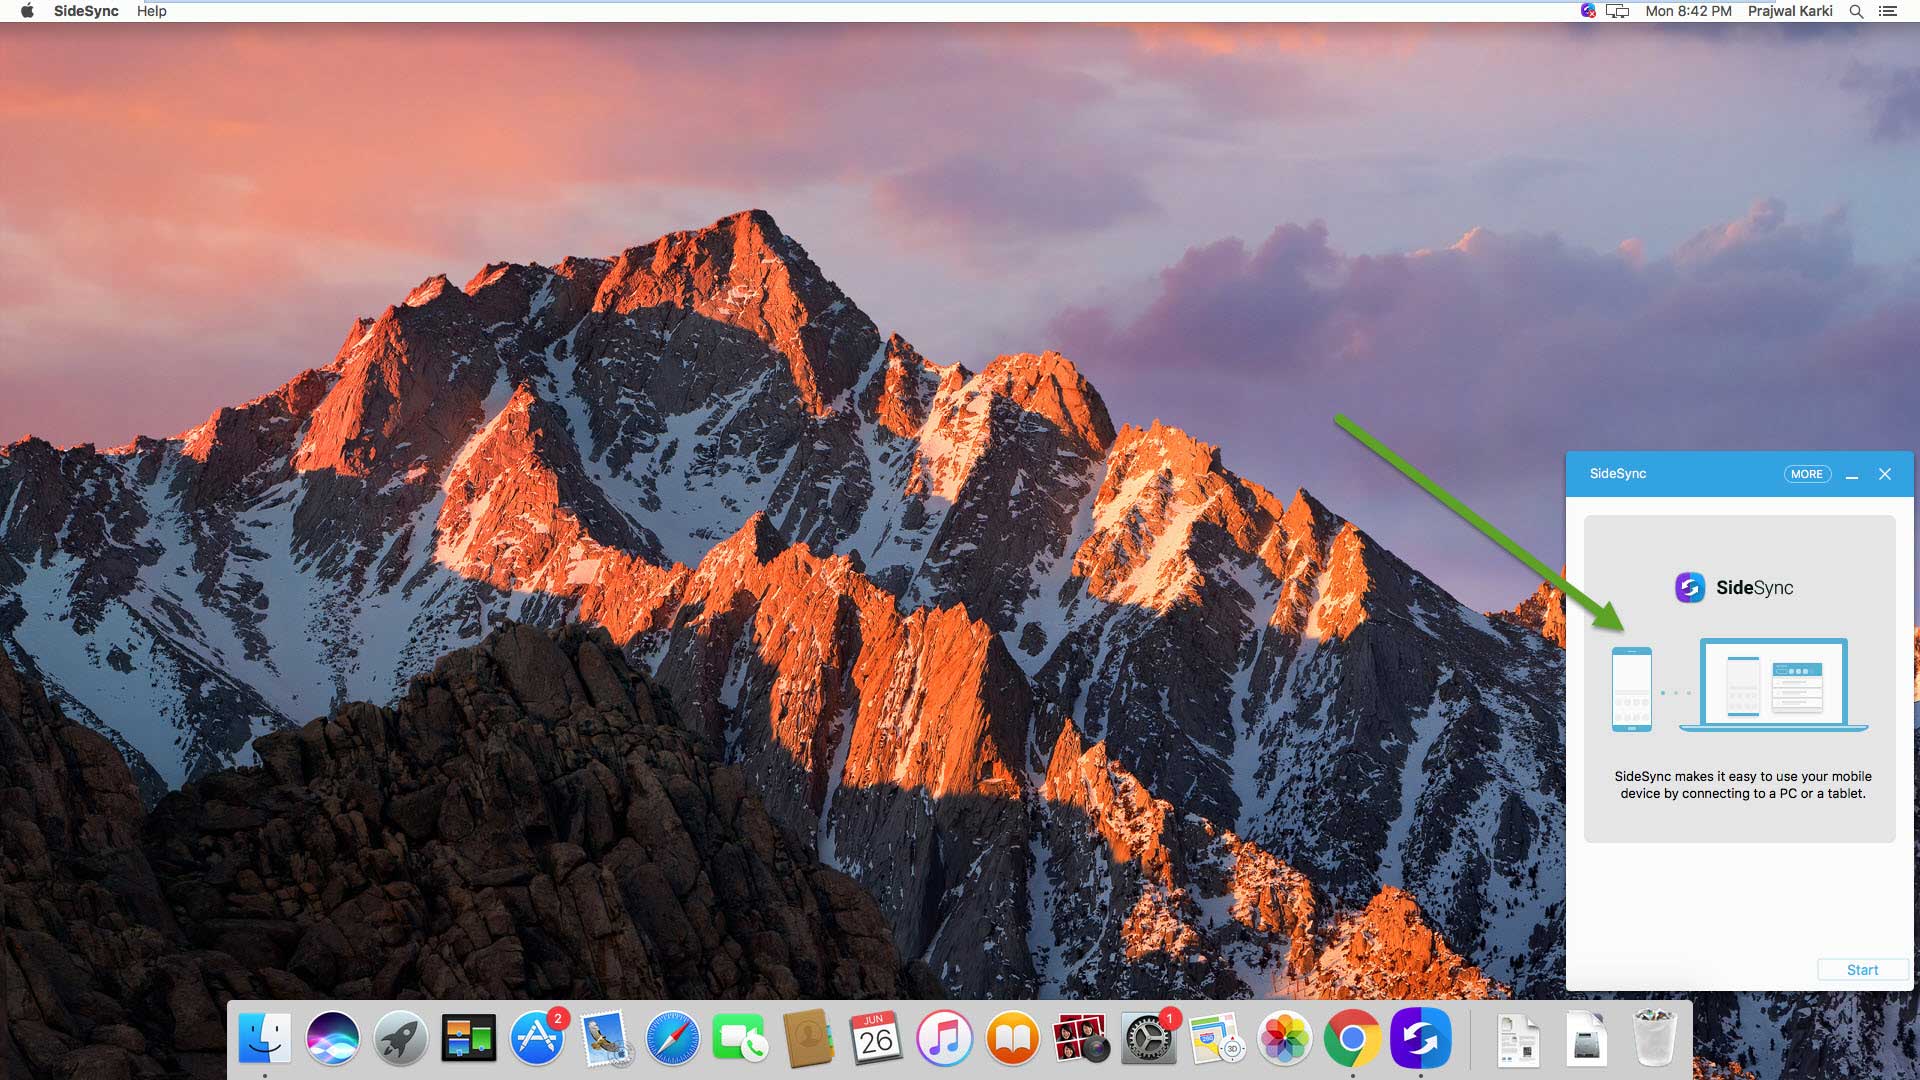Open the SideSync menu in menu bar
The width and height of the screenshot is (1920, 1080).
coord(86,11)
